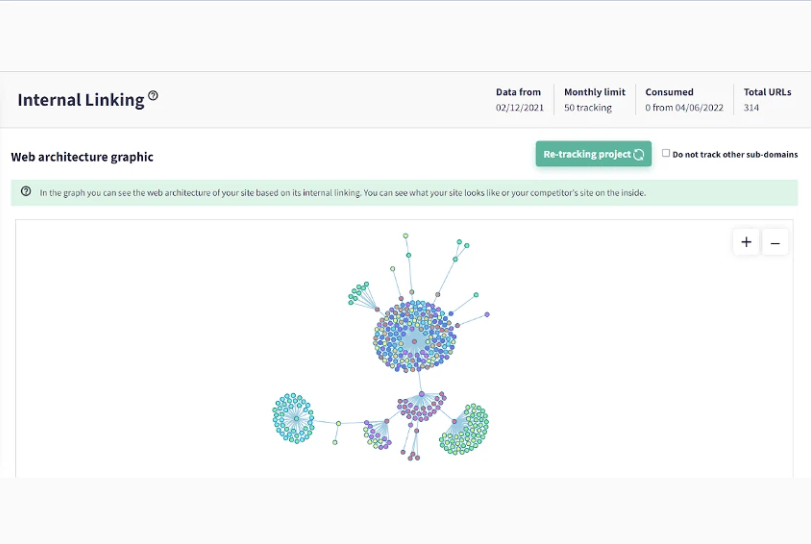811x544 pixels.
Task: Zoom out the graph with minus button
Action: click(x=775, y=242)
